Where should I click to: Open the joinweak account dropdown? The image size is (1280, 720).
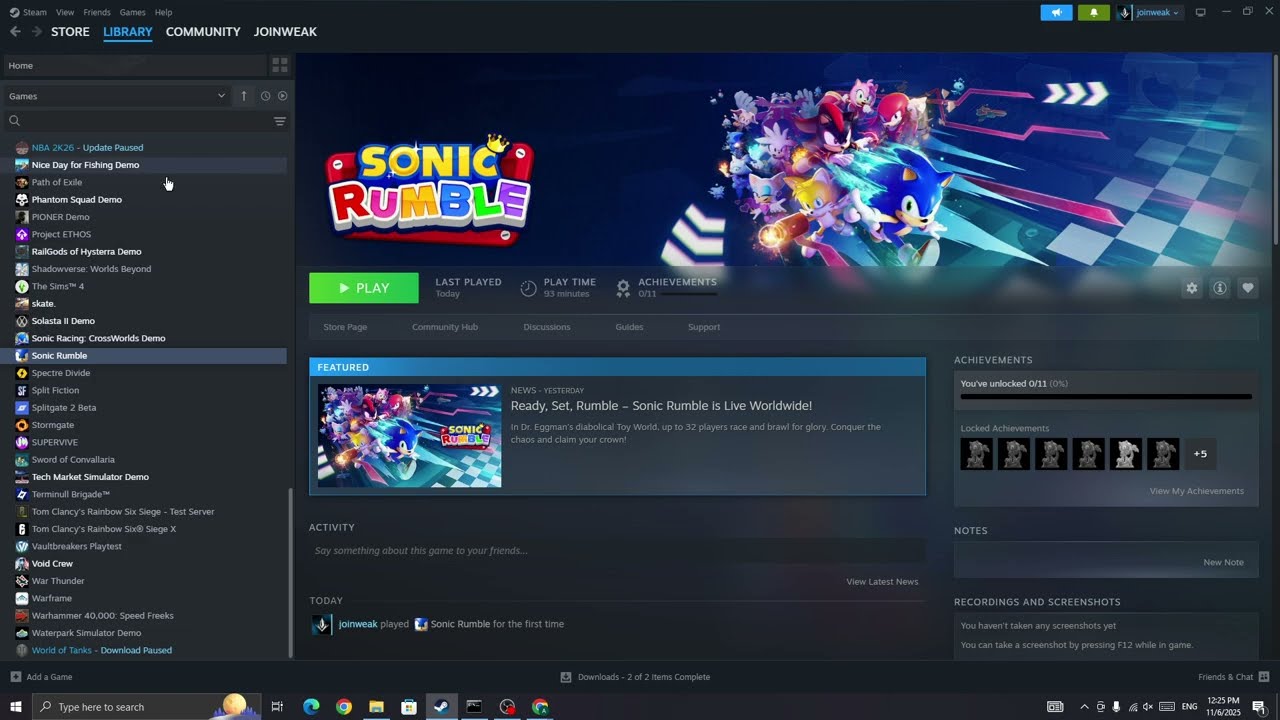1149,12
